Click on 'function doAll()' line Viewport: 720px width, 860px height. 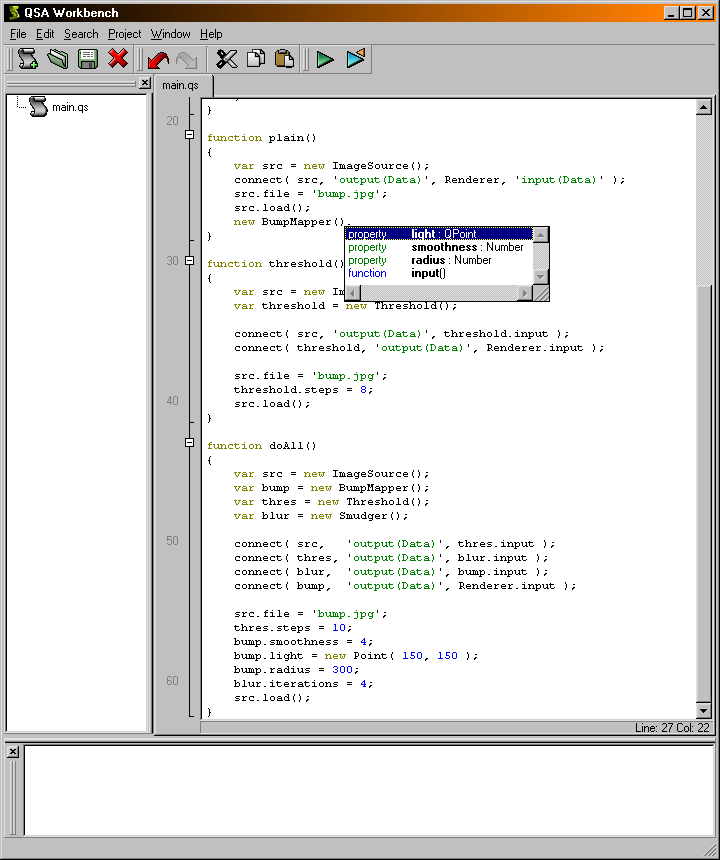click(x=262, y=446)
